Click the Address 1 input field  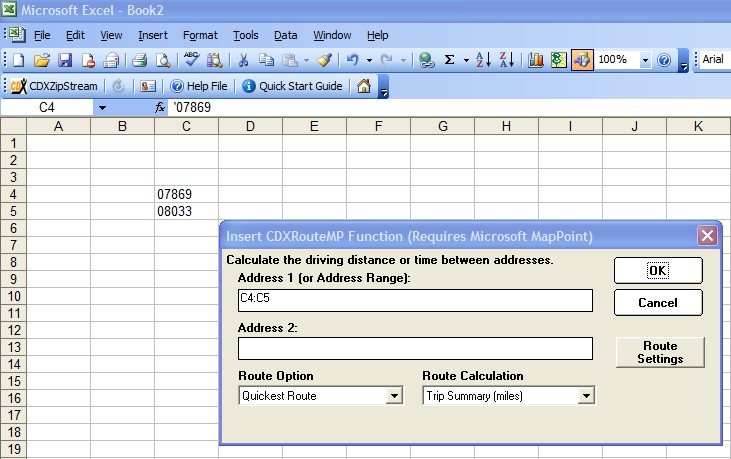(x=415, y=300)
